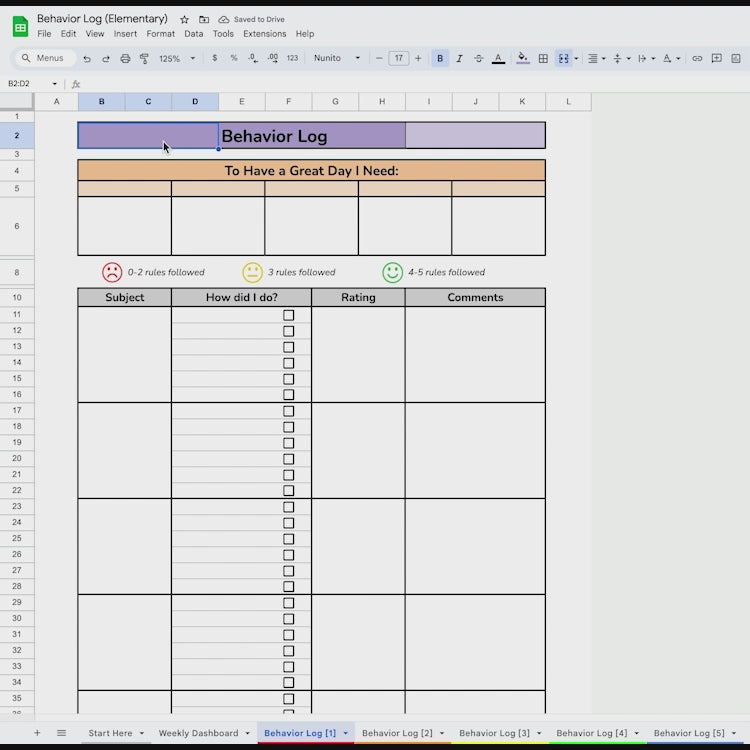Open the Weekly Dashboard tab dropdown arrow
This screenshot has height=750, width=750.
247,733
